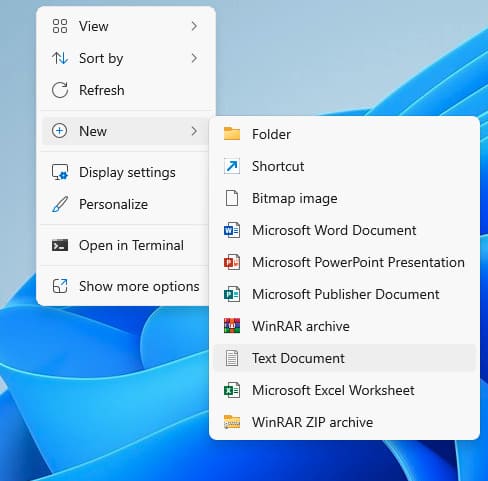Viewport: 488px width, 481px height.
Task: Click the blank Bitmap image icon
Action: coord(232,198)
